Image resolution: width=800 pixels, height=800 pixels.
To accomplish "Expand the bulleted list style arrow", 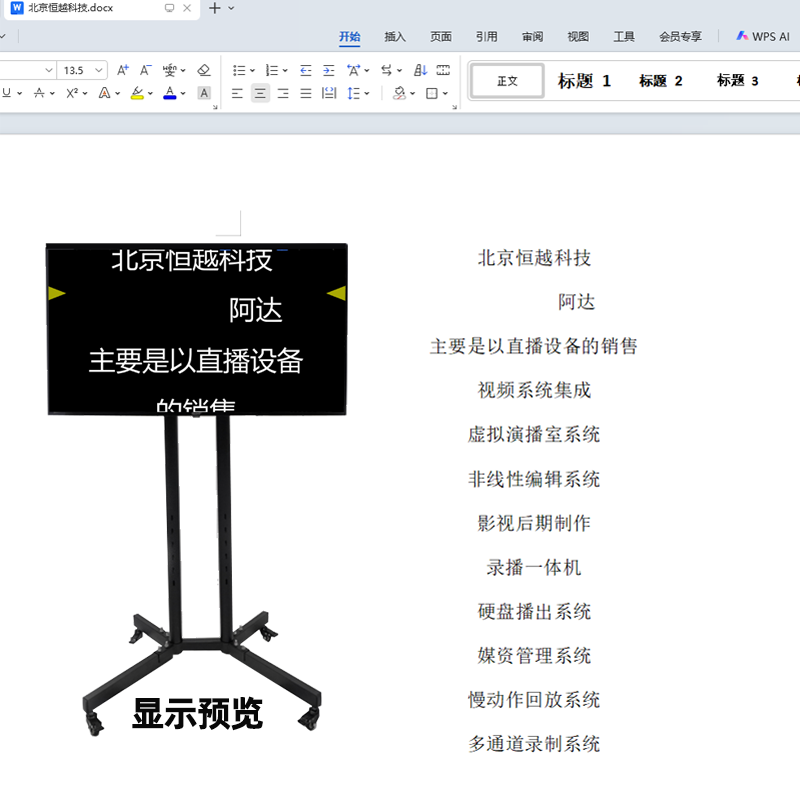I will [x=252, y=70].
